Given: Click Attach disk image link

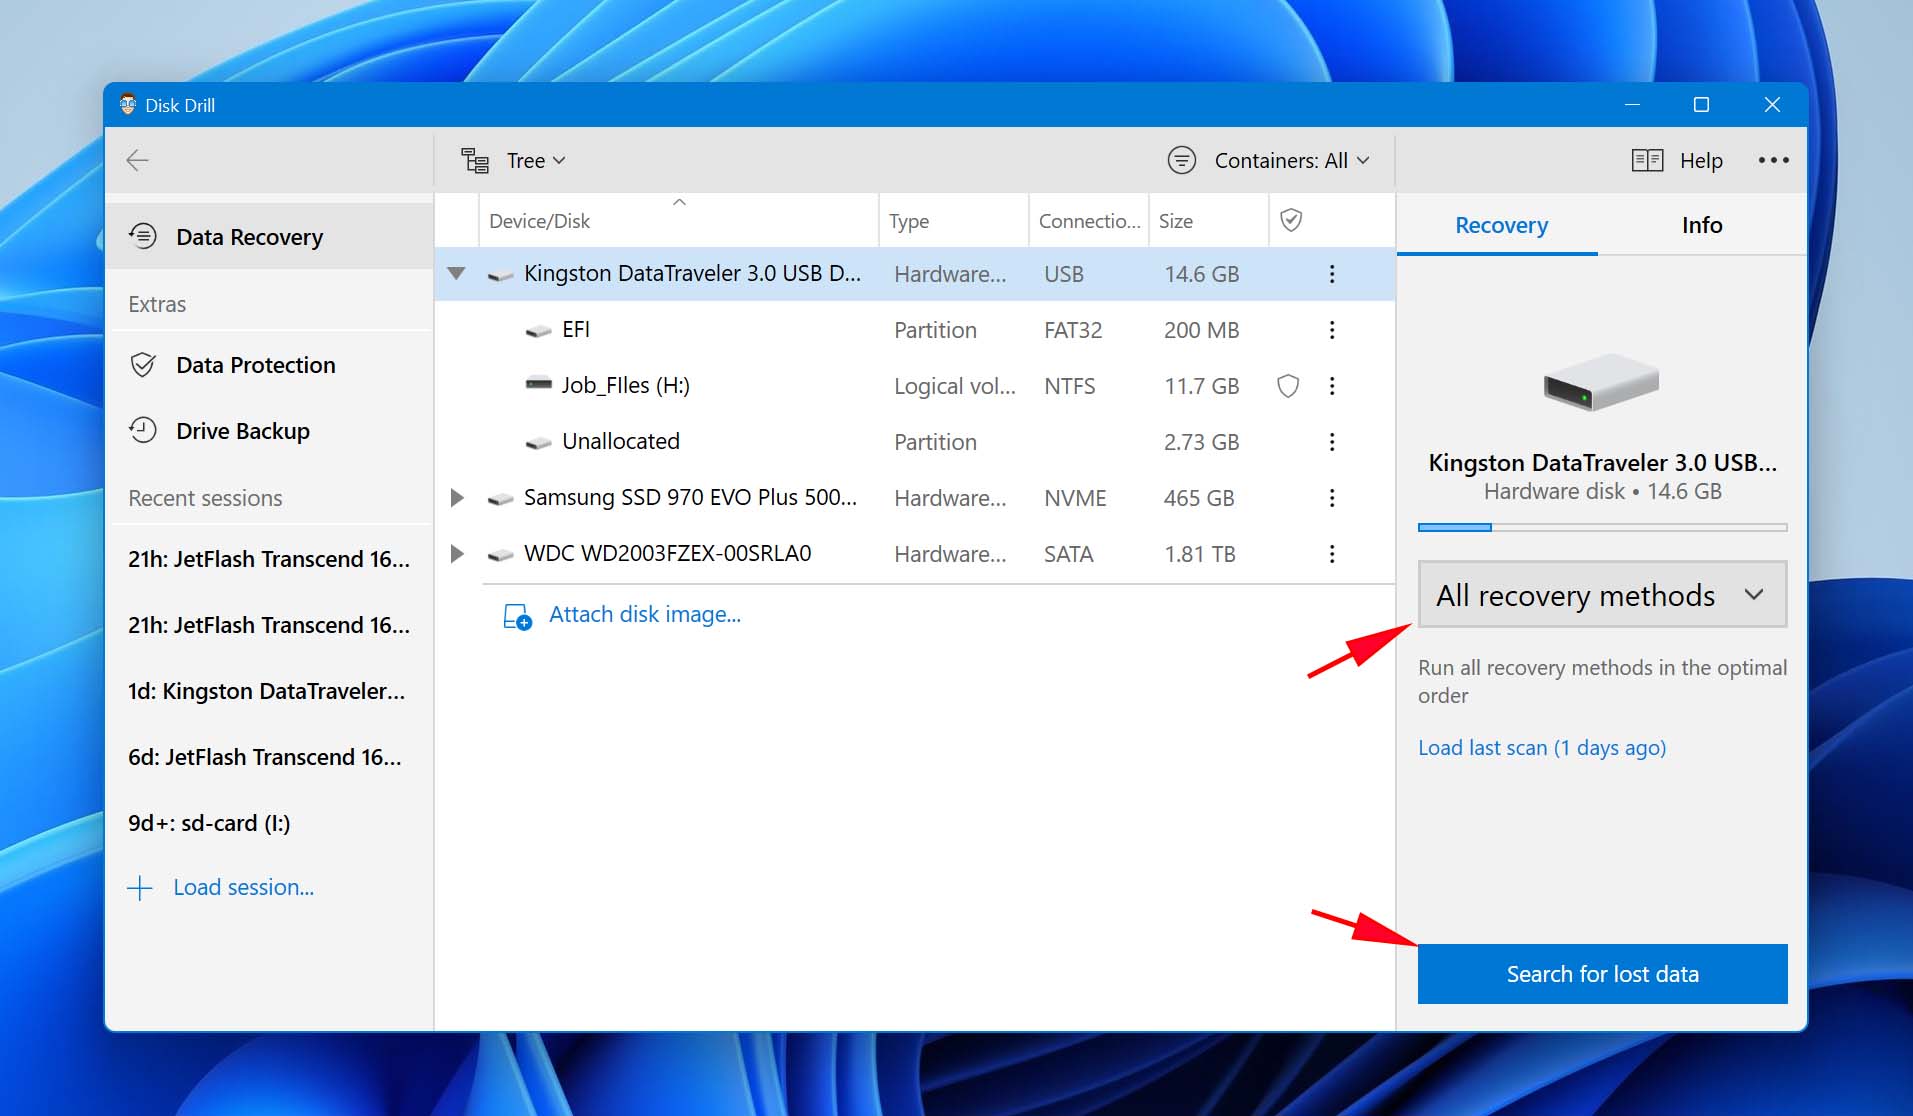Looking at the screenshot, I should pos(645,614).
